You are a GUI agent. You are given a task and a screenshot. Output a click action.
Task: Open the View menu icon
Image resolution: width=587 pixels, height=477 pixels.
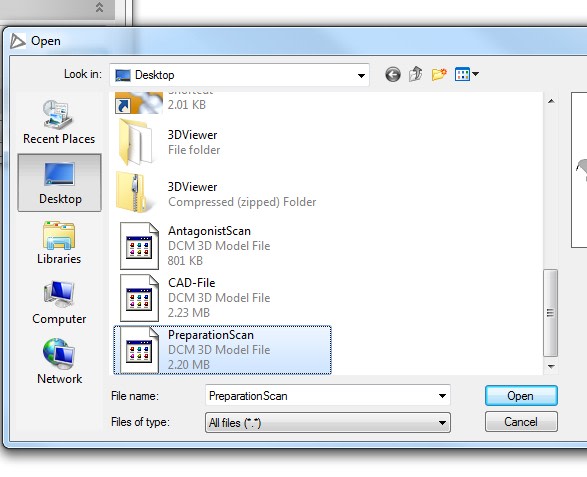coord(466,74)
